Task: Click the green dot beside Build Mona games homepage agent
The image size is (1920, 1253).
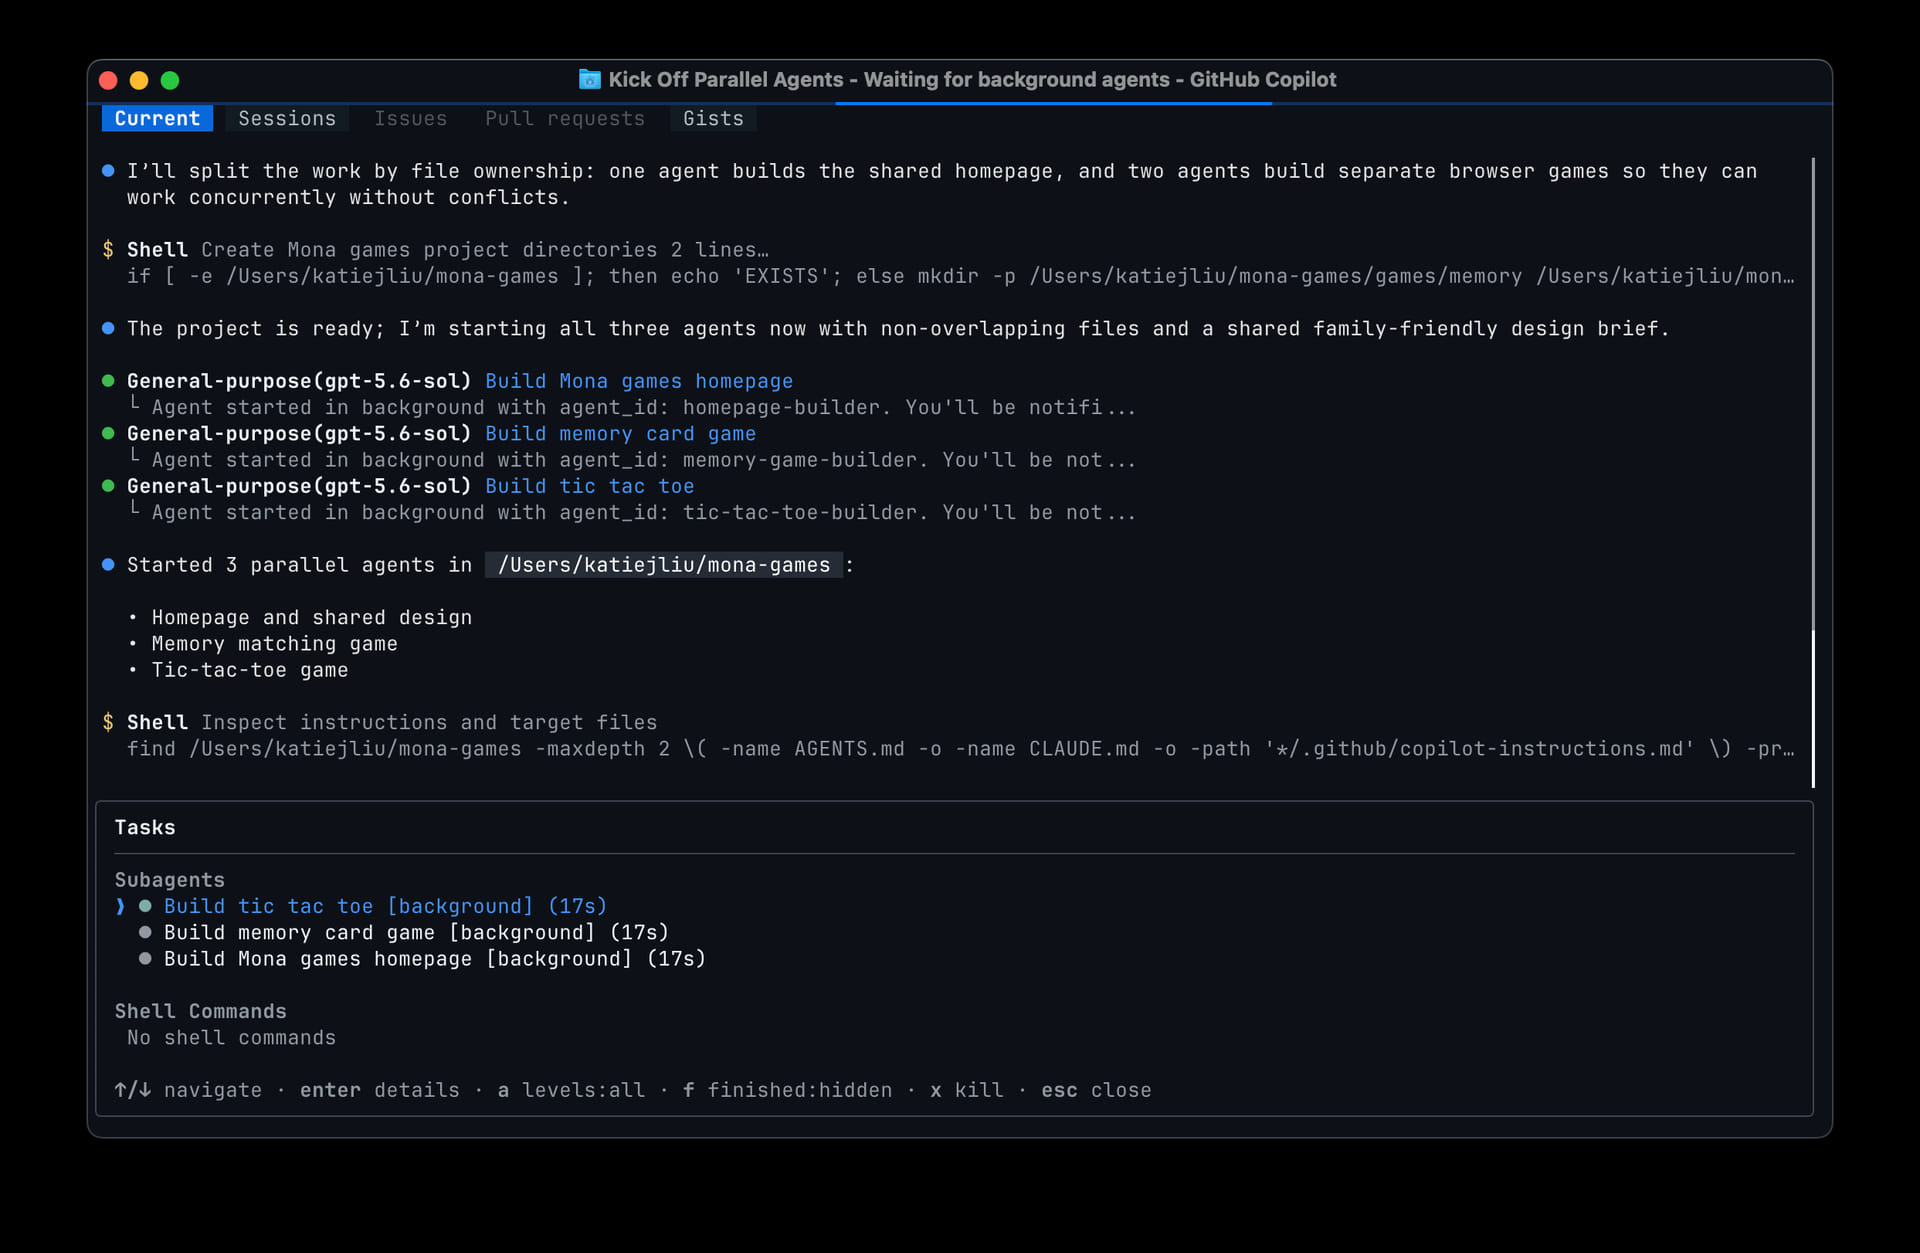Action: pos(108,381)
